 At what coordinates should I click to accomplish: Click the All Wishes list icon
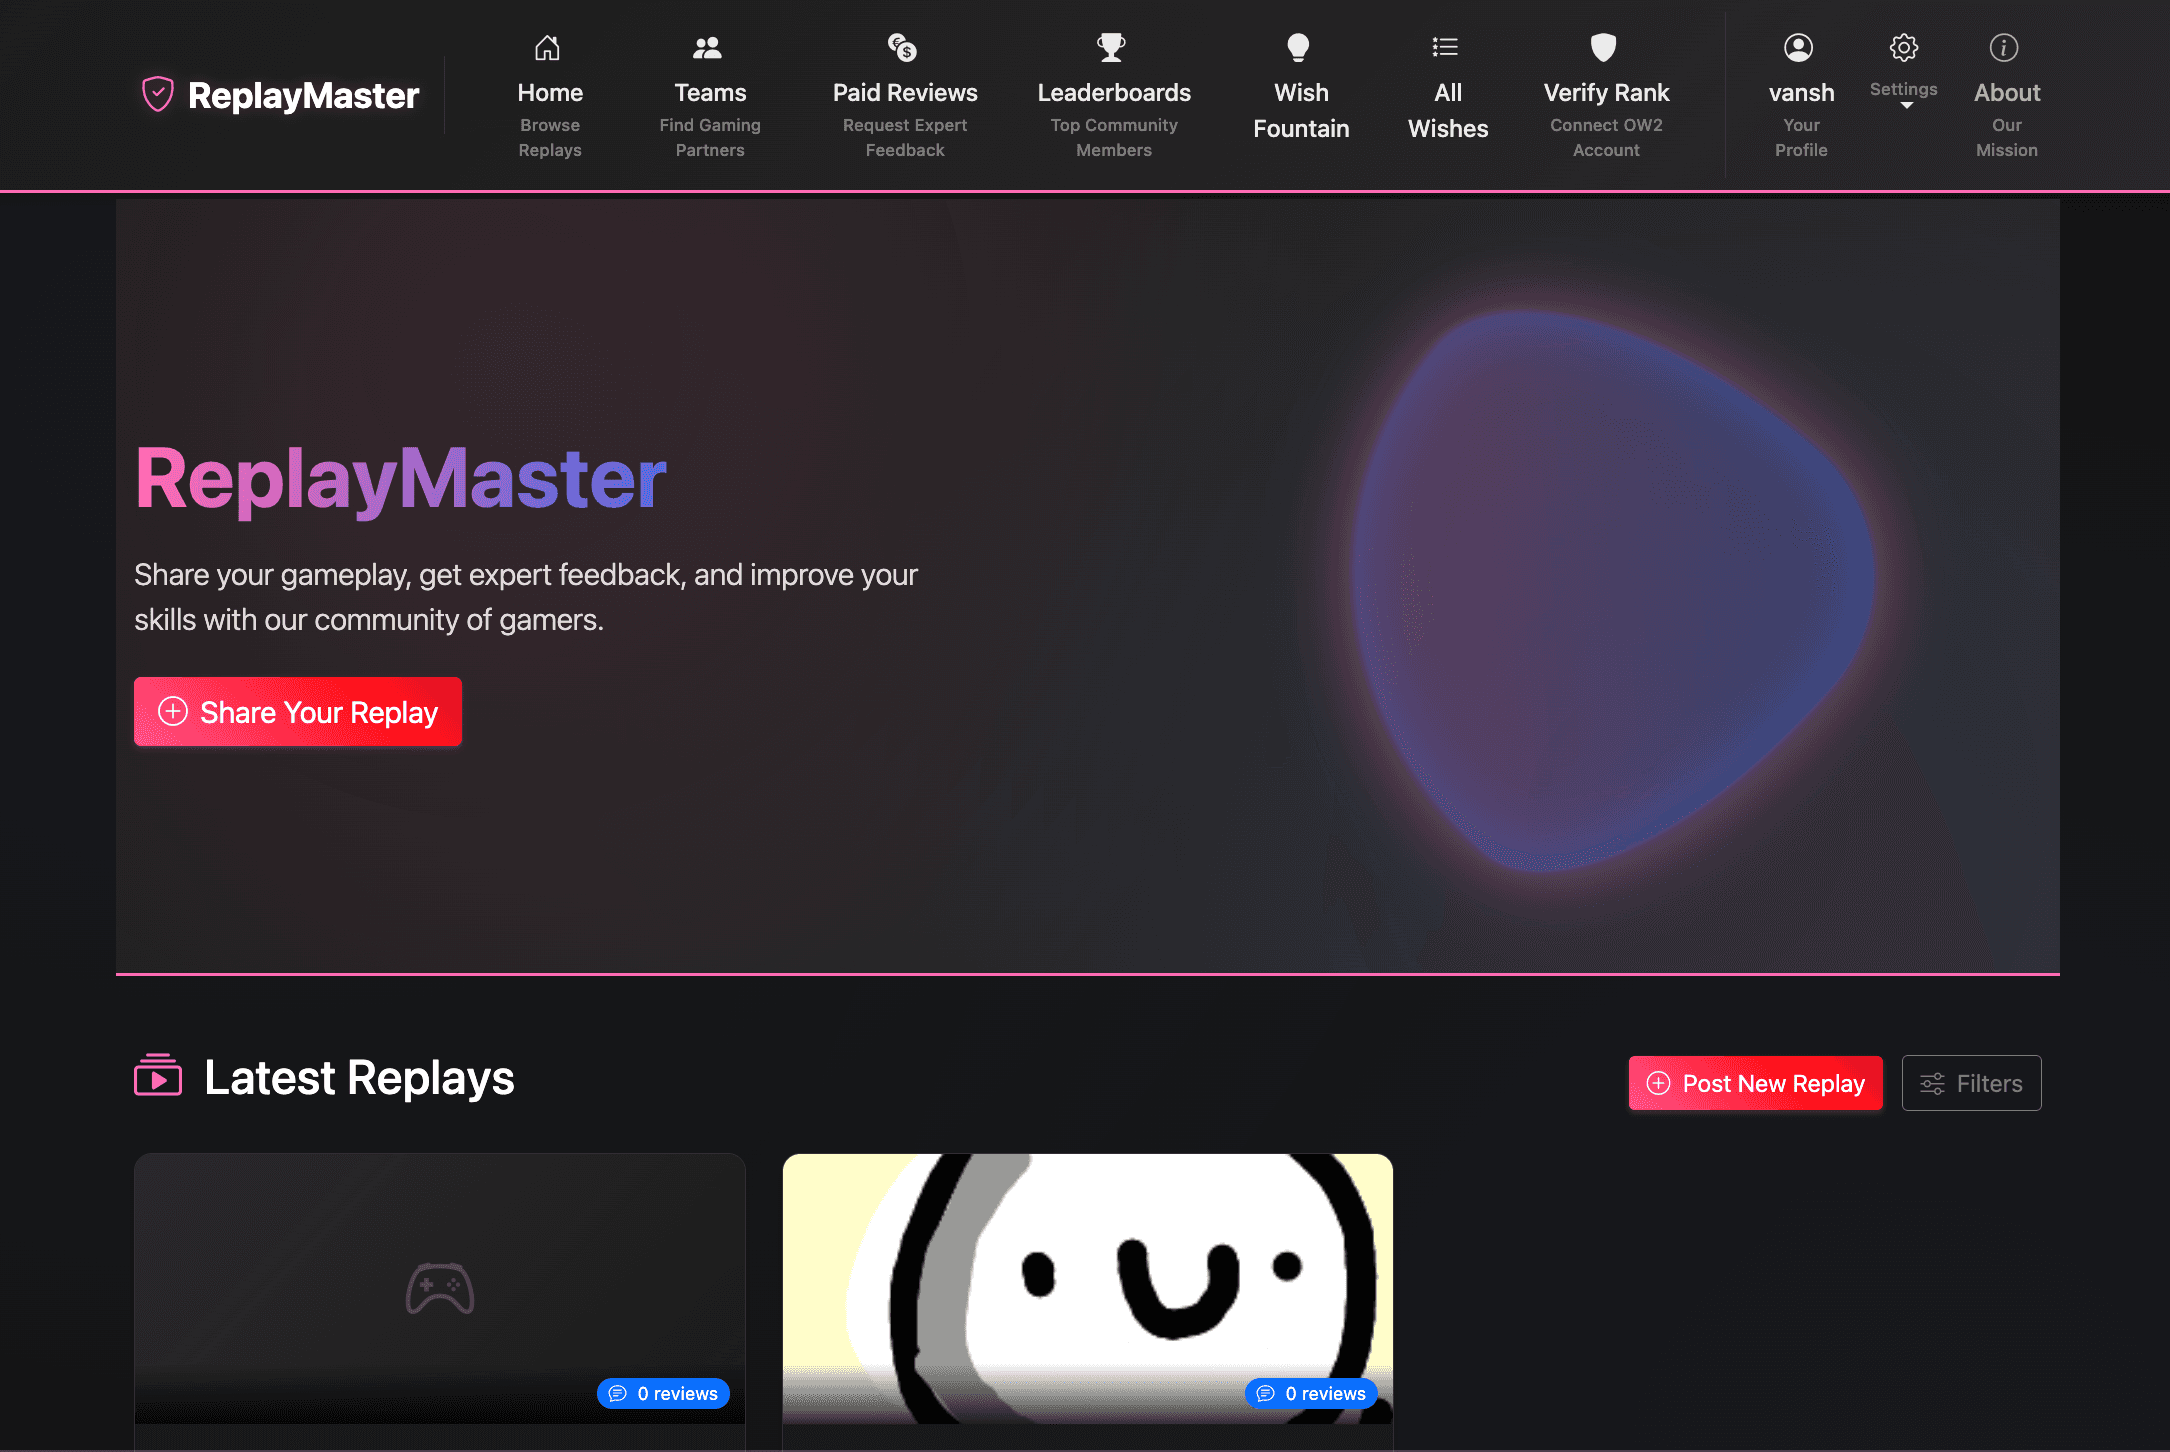pyautogui.click(x=1446, y=47)
